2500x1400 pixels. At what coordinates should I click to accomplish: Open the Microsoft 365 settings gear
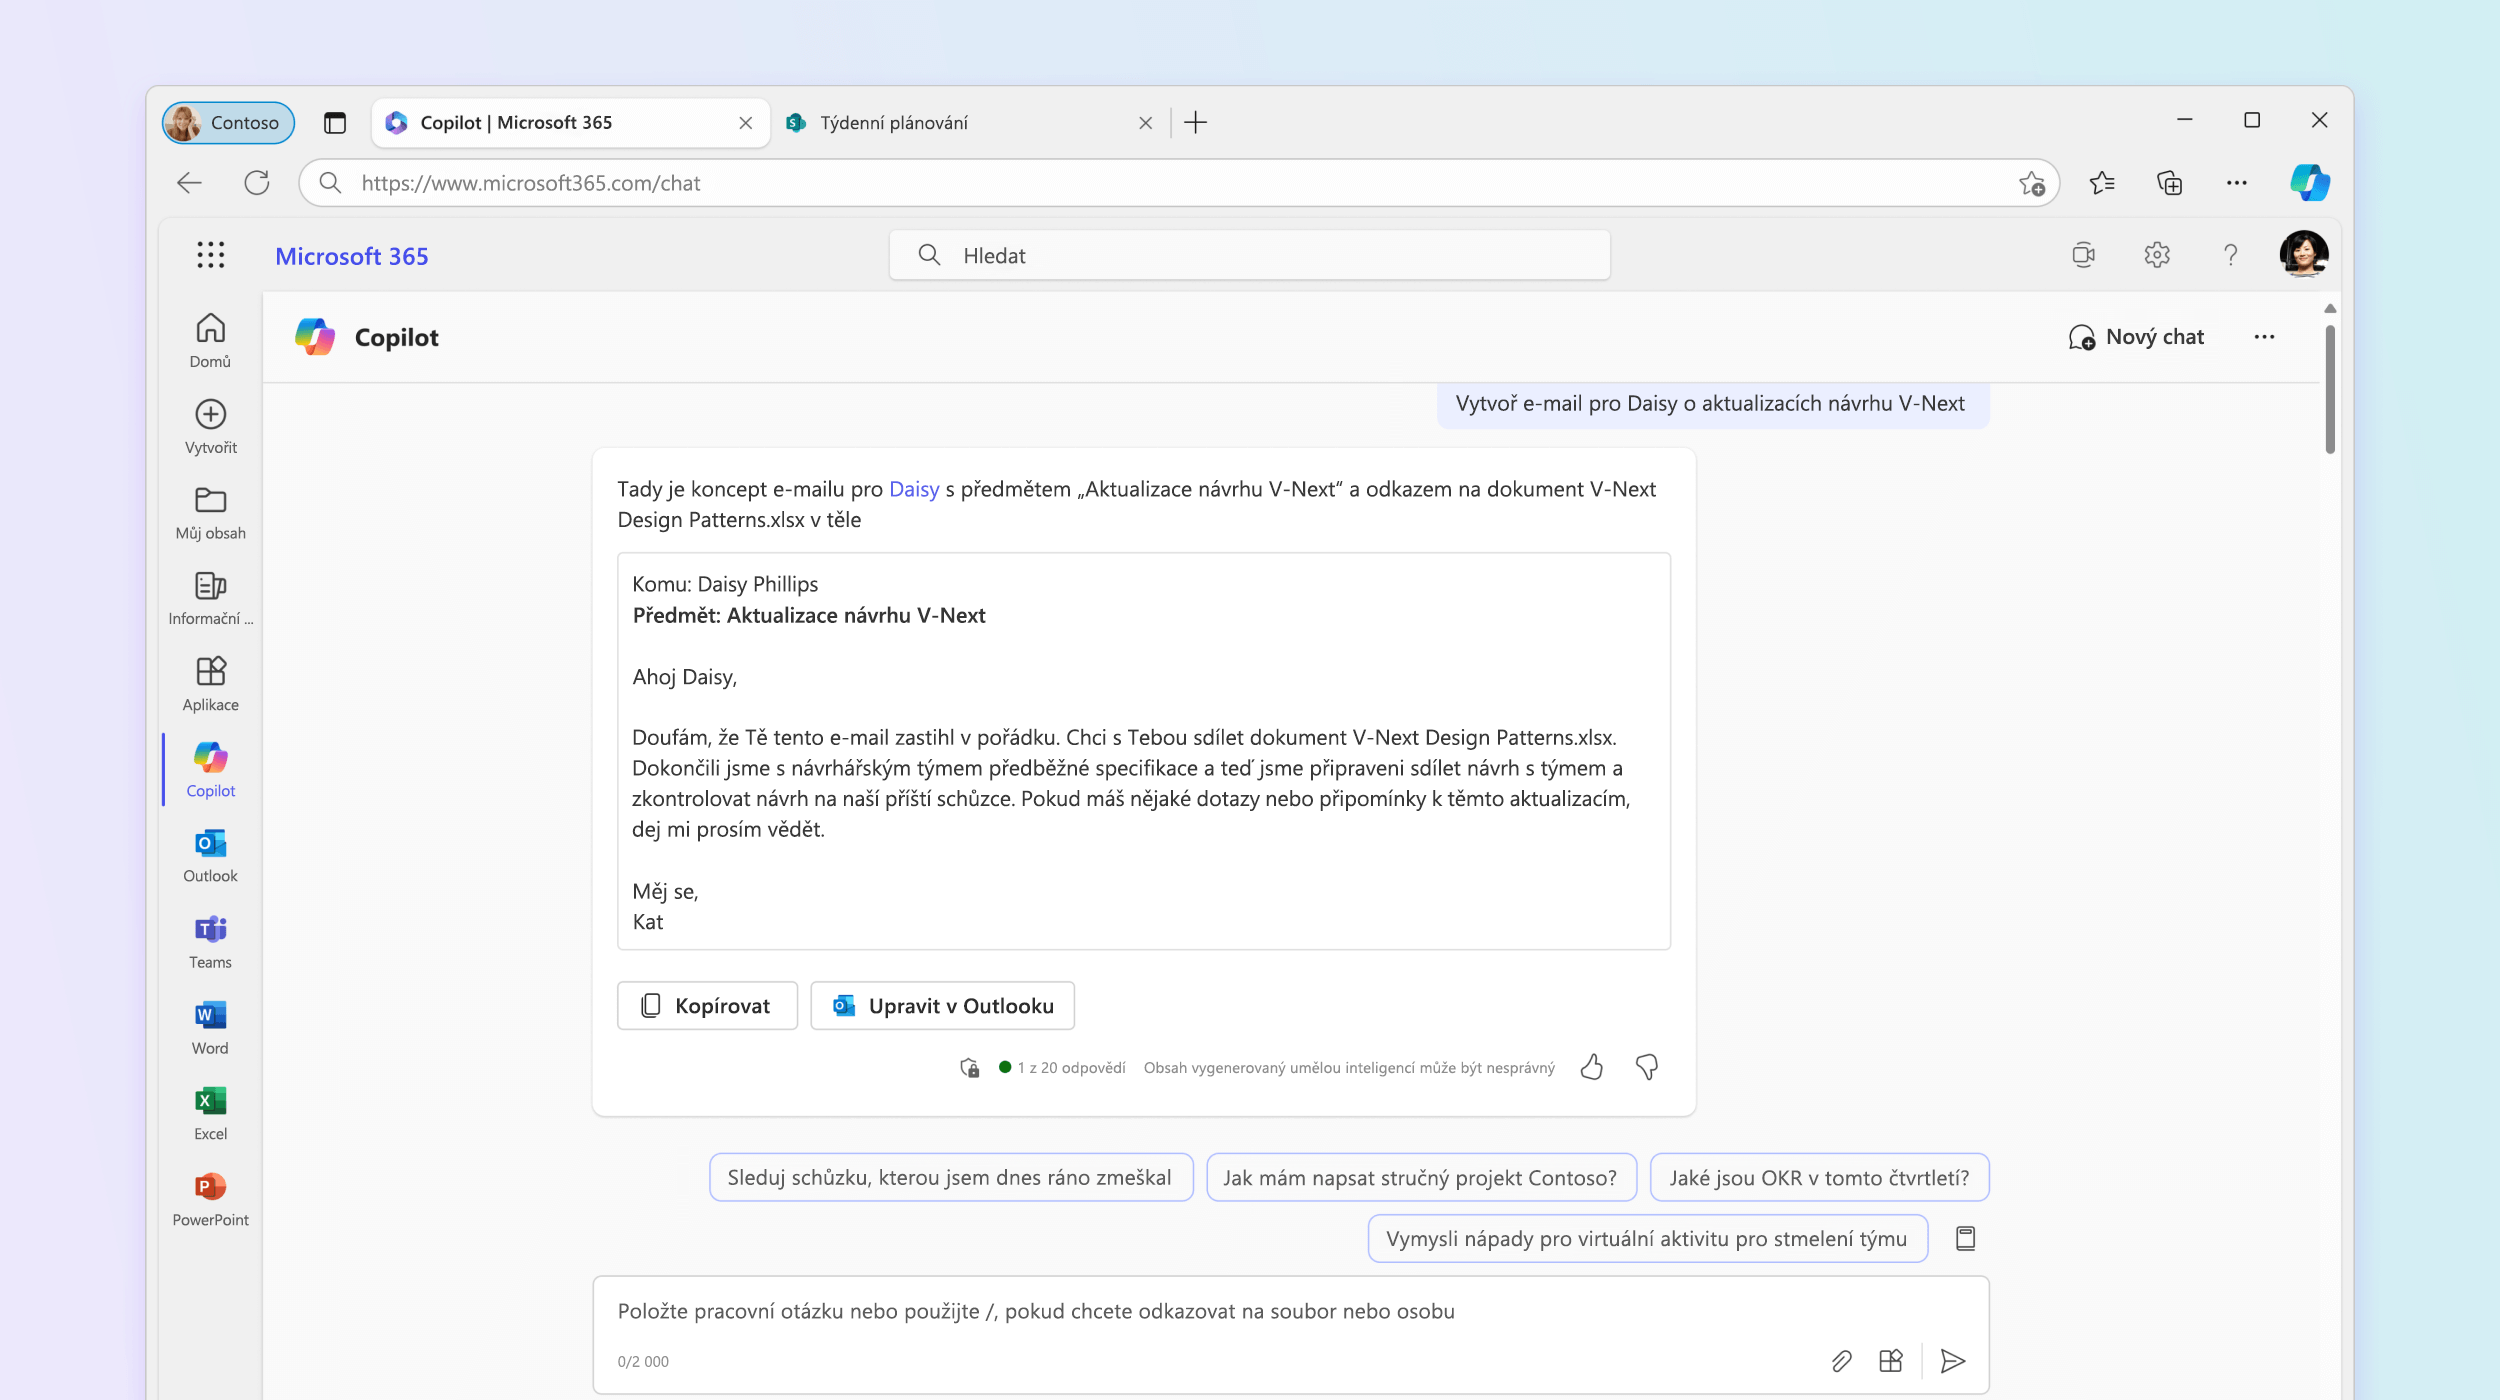pyautogui.click(x=2157, y=255)
